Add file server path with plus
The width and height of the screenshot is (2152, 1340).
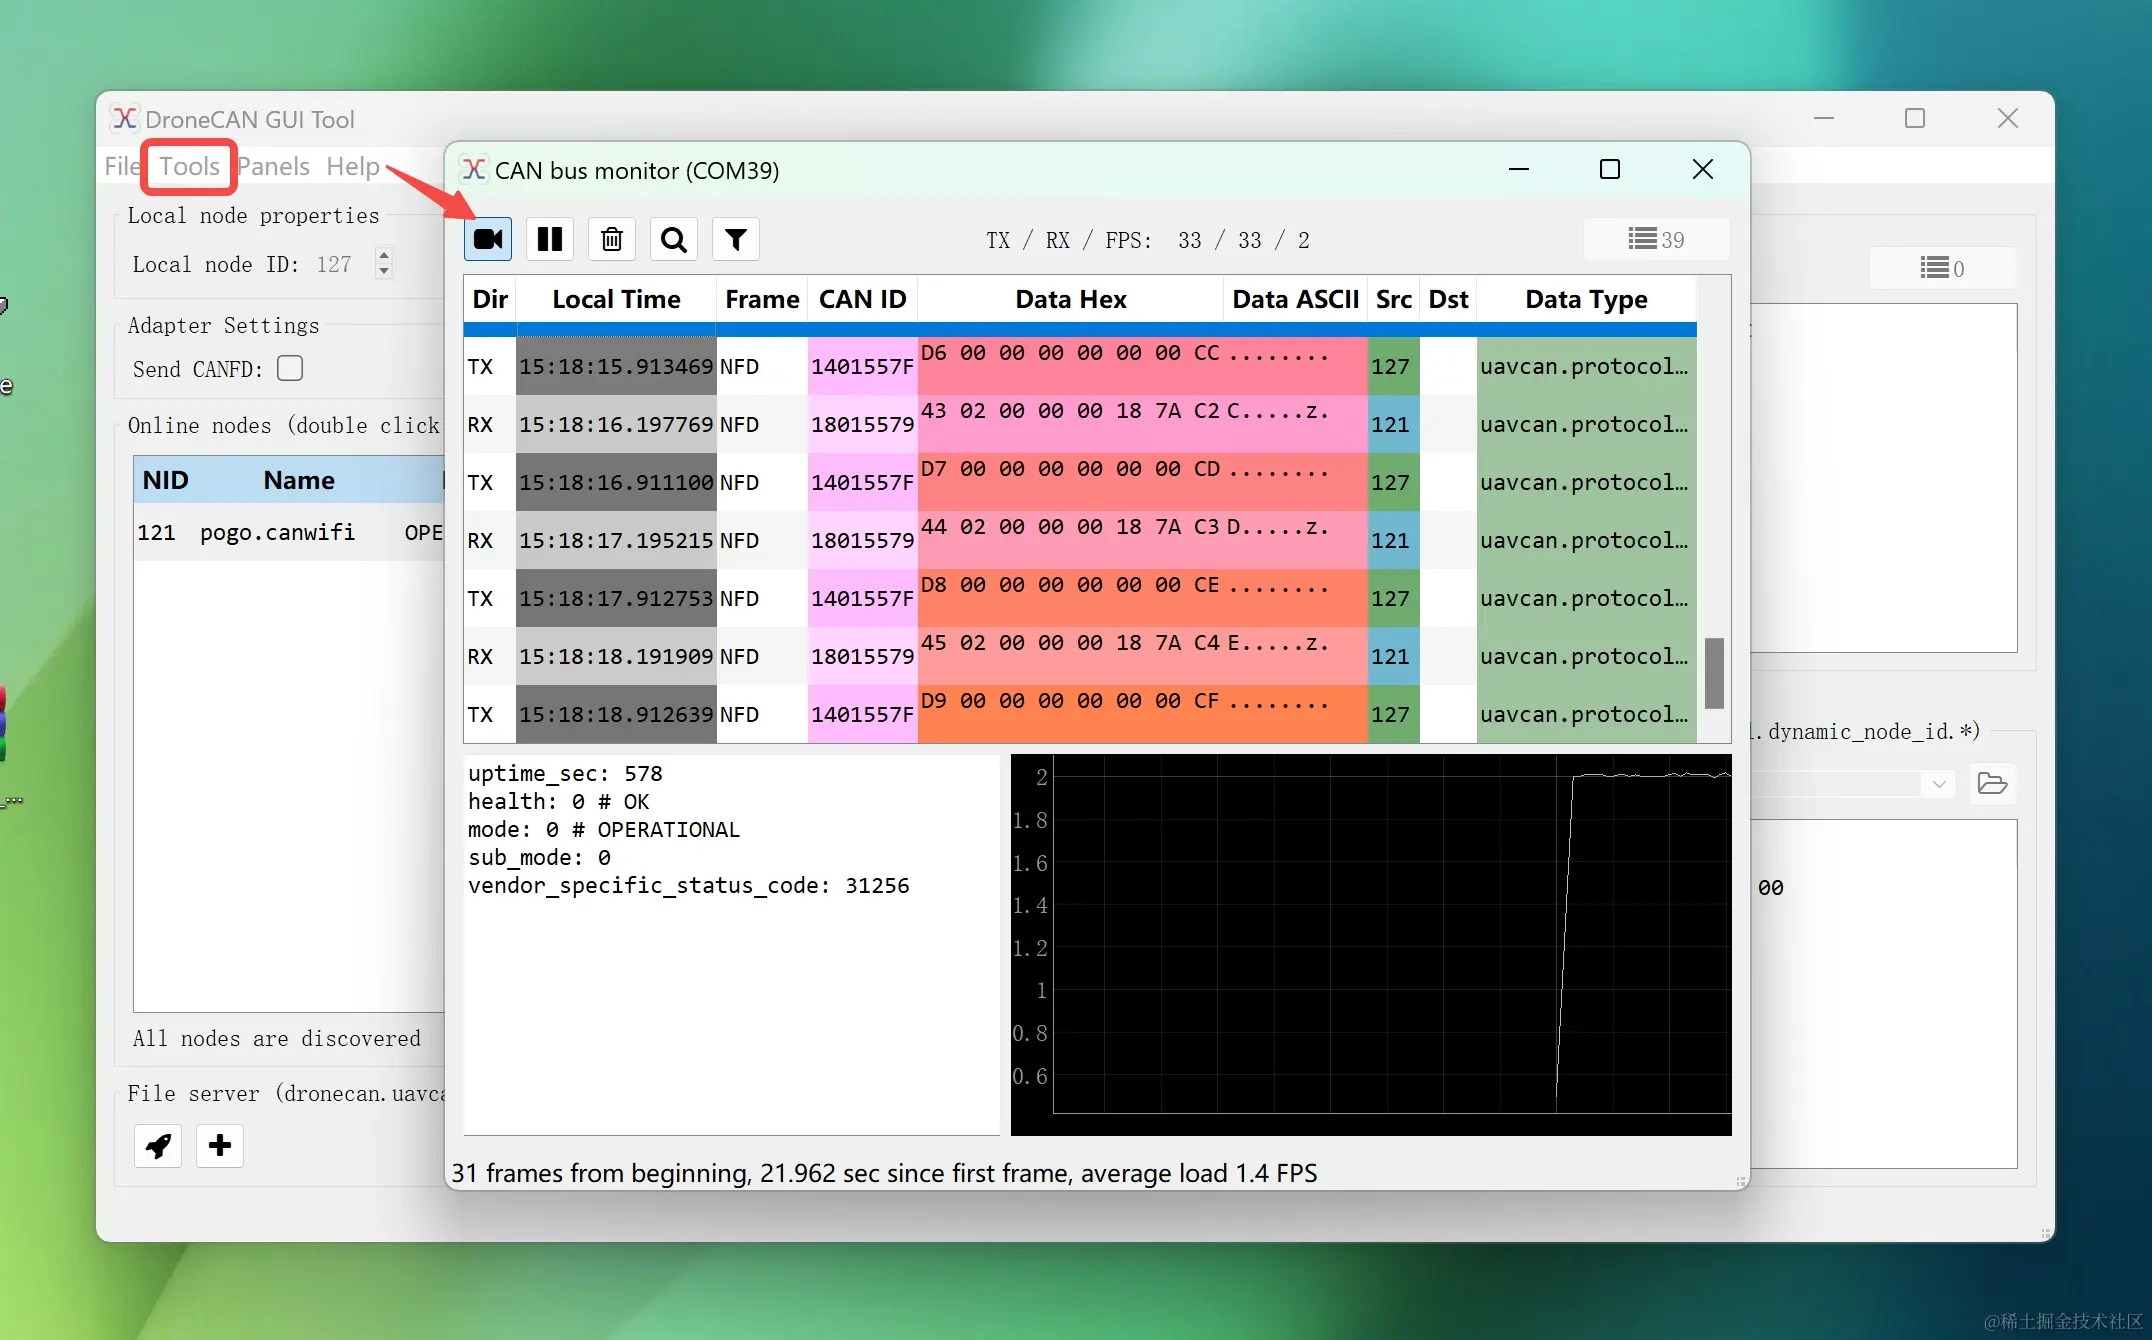[x=220, y=1145]
